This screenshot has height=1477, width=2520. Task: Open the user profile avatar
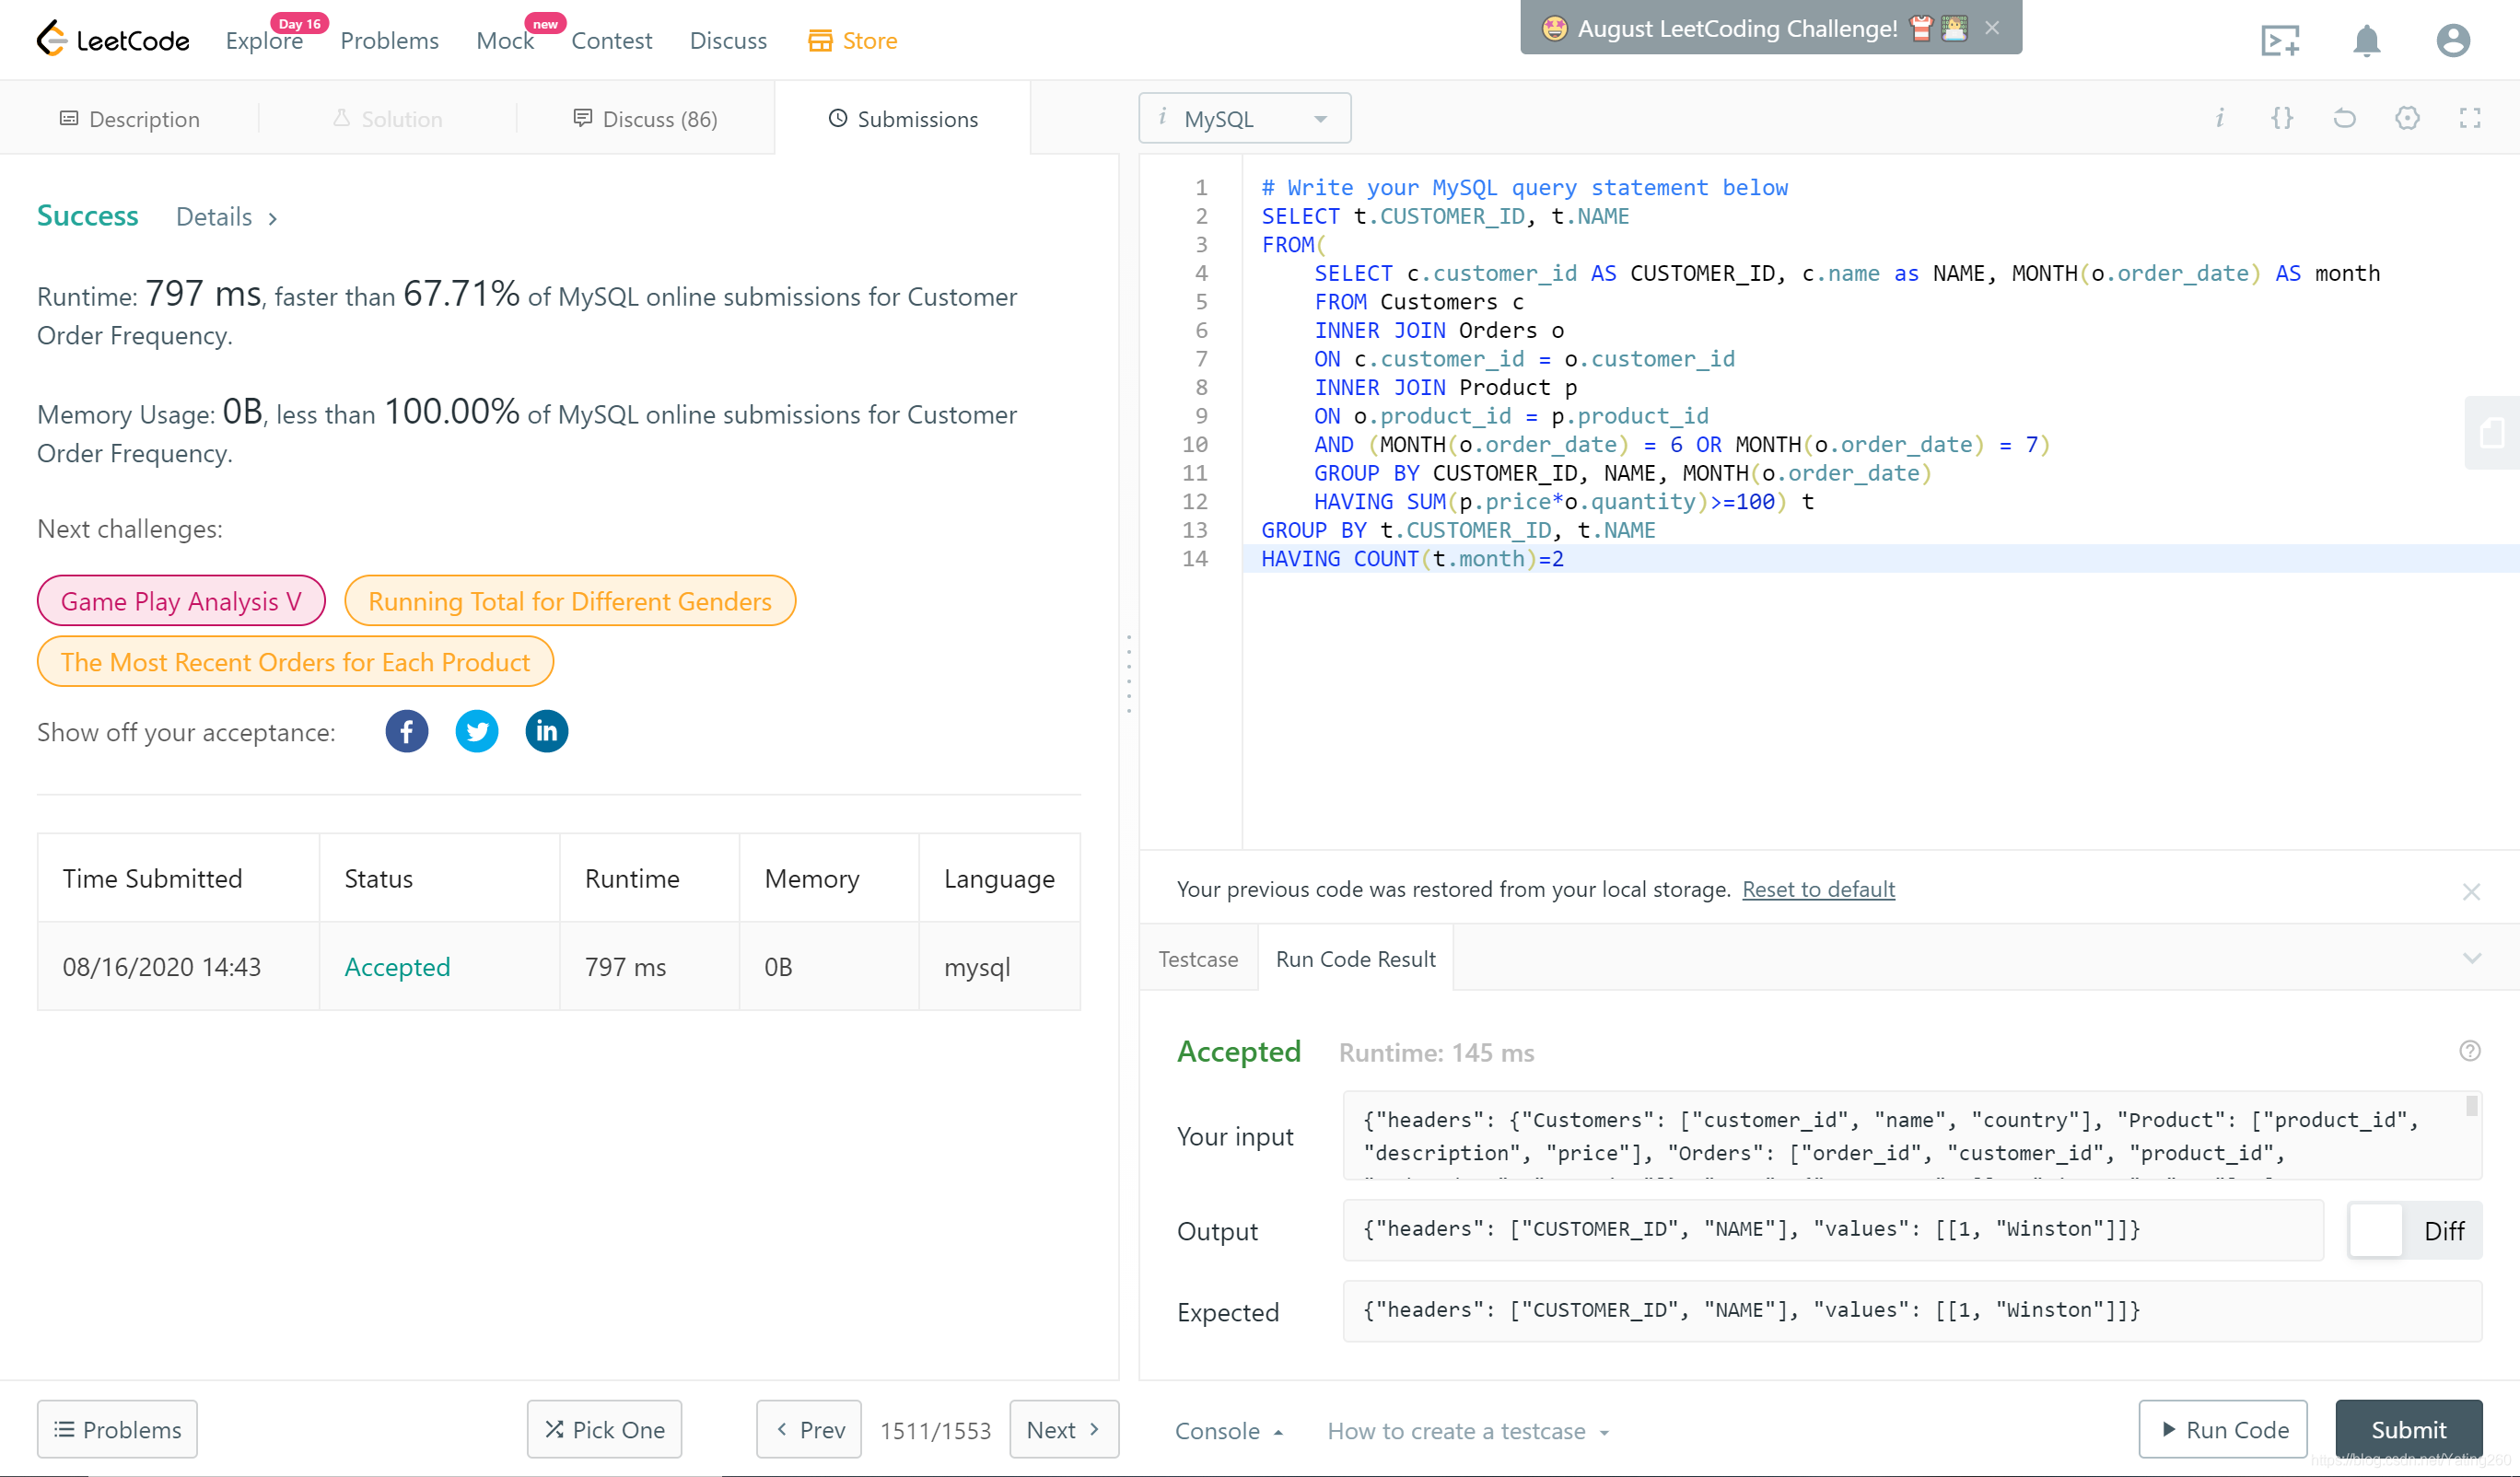[2452, 41]
